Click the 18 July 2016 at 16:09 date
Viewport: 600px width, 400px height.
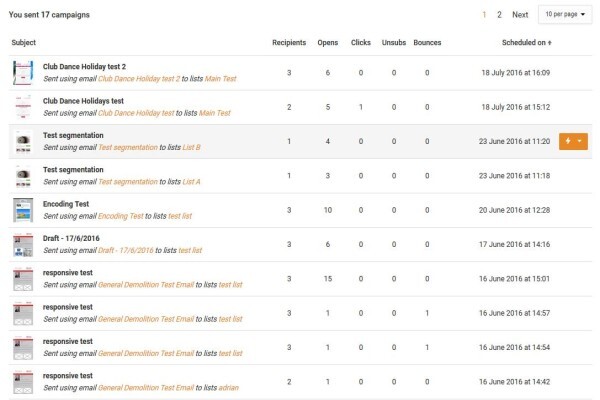click(x=515, y=73)
